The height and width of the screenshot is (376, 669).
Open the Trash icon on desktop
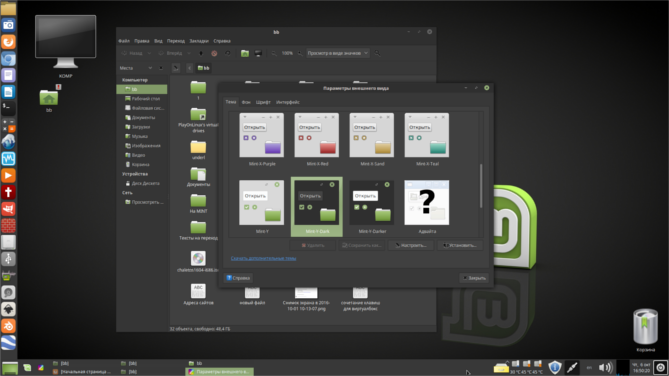click(645, 327)
